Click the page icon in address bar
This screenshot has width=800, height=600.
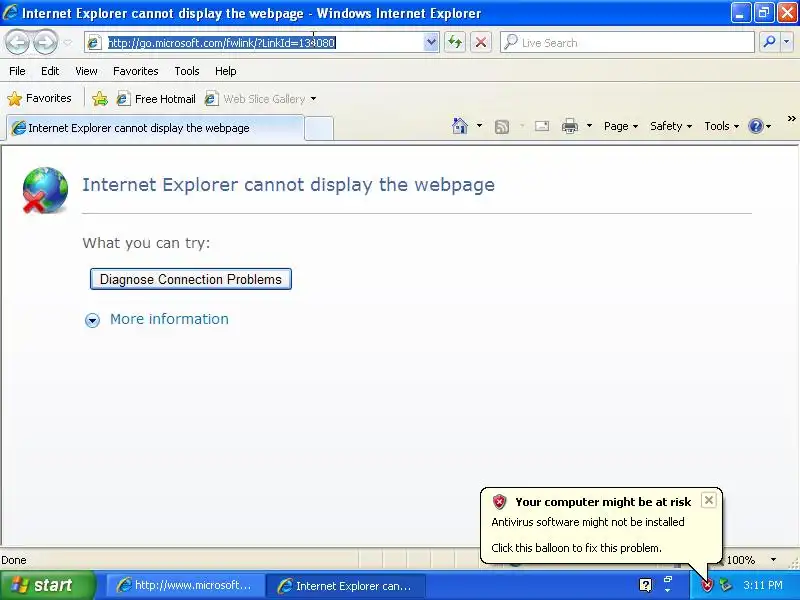point(94,43)
